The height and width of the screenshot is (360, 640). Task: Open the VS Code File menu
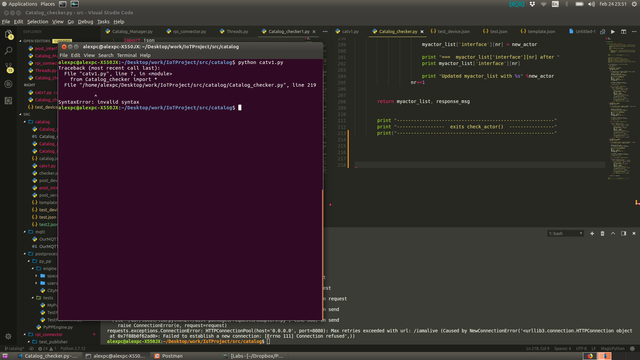pos(6,22)
